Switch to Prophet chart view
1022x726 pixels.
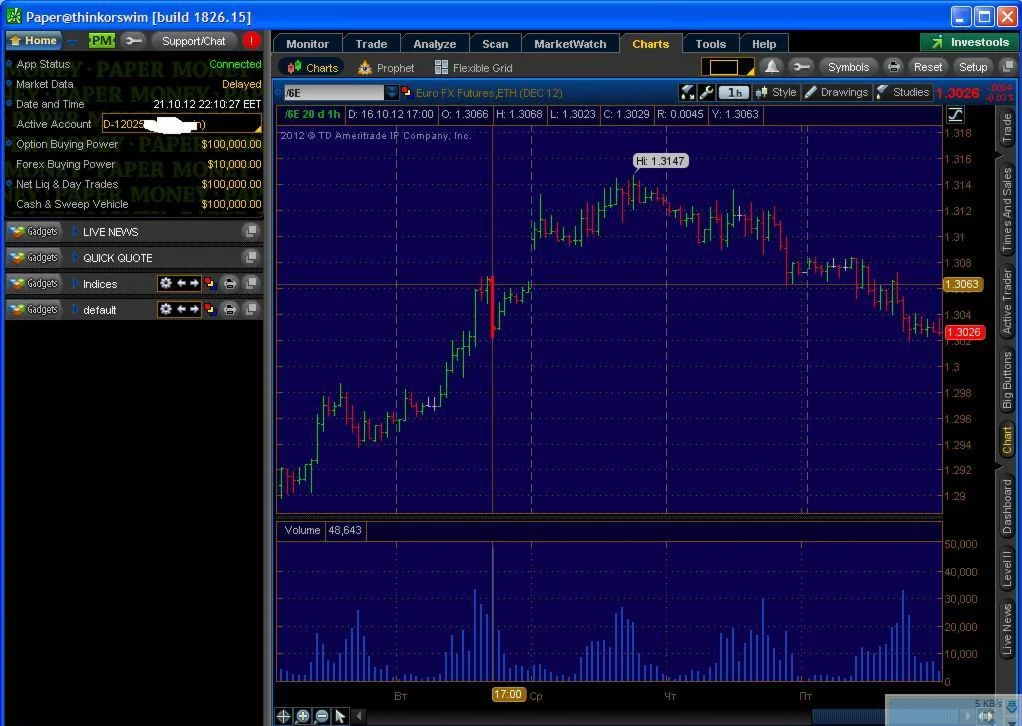pyautogui.click(x=387, y=68)
